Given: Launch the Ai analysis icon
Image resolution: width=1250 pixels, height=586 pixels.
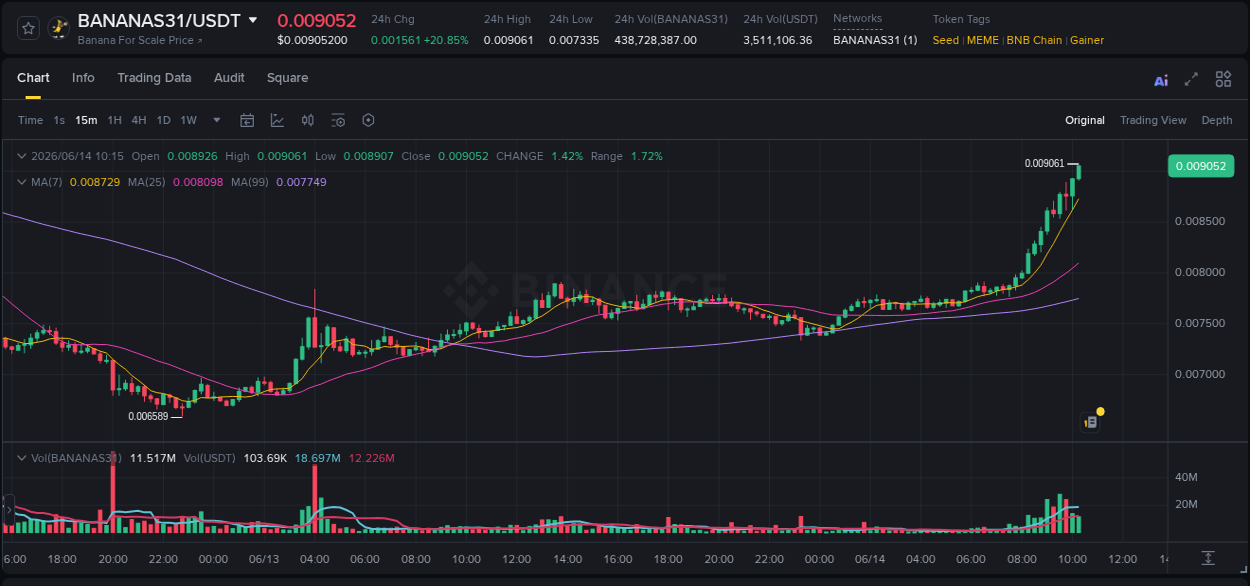Looking at the screenshot, I should (x=1161, y=80).
